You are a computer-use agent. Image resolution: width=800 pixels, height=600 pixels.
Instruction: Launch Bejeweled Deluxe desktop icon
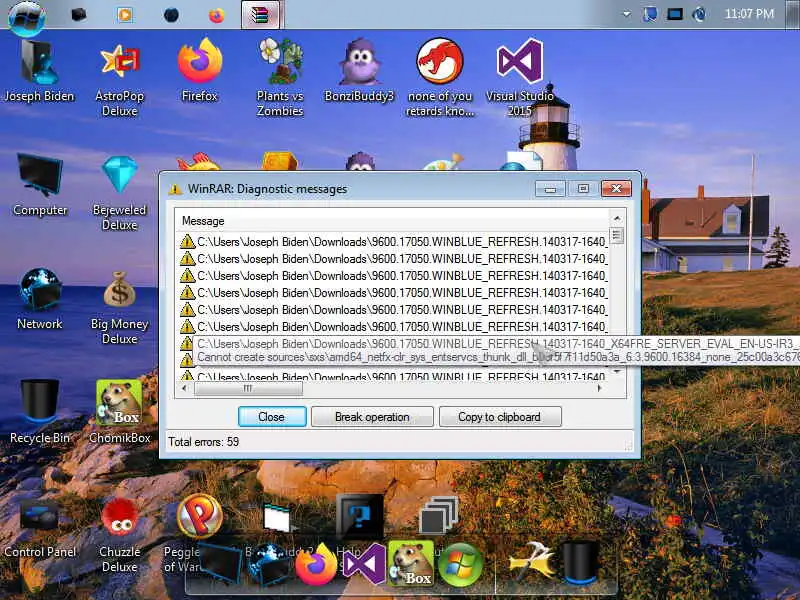pos(119,192)
